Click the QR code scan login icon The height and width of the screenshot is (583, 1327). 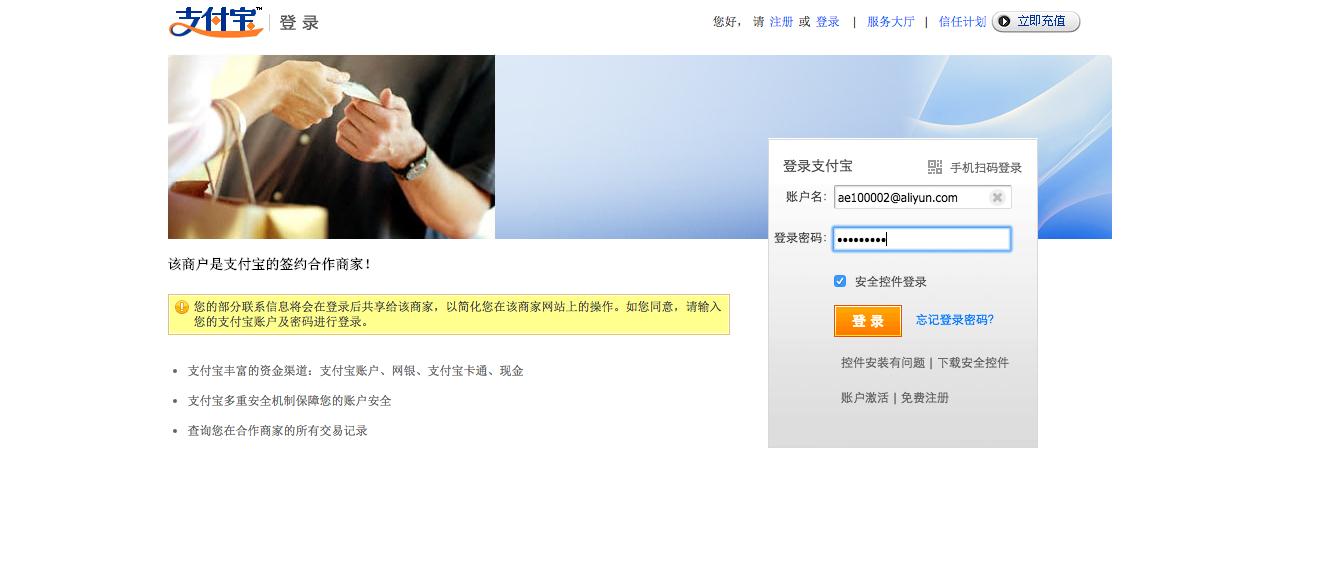pyautogui.click(x=935, y=167)
